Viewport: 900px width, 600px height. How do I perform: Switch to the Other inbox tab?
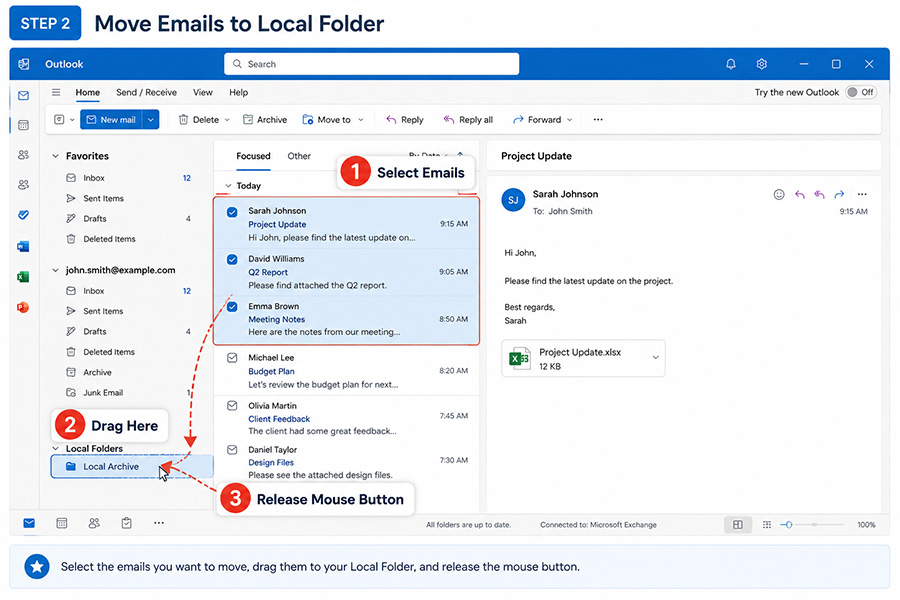(x=299, y=156)
